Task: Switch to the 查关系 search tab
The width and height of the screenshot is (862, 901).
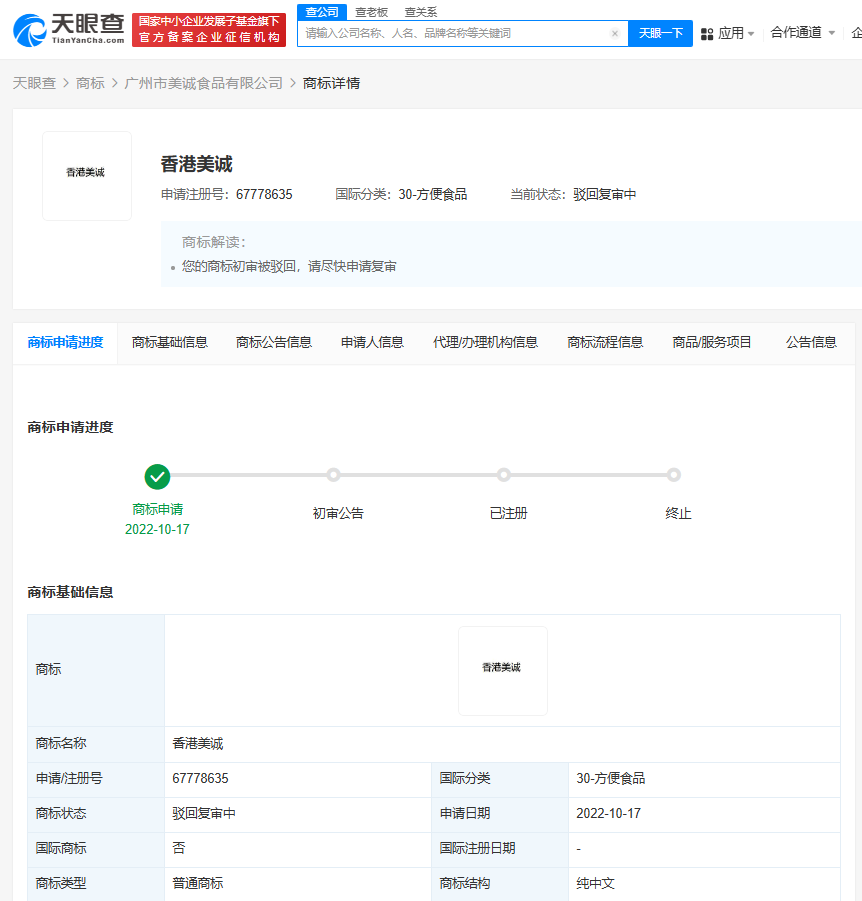Action: pyautogui.click(x=421, y=12)
